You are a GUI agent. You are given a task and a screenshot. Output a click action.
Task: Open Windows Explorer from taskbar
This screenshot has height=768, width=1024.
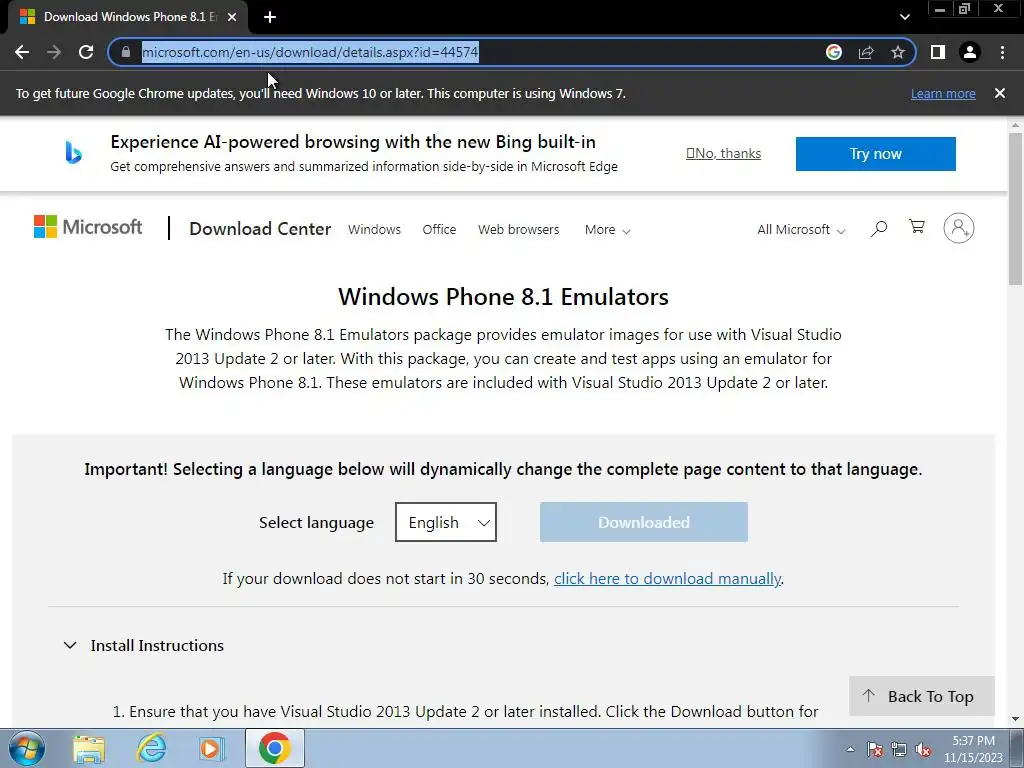click(x=89, y=748)
